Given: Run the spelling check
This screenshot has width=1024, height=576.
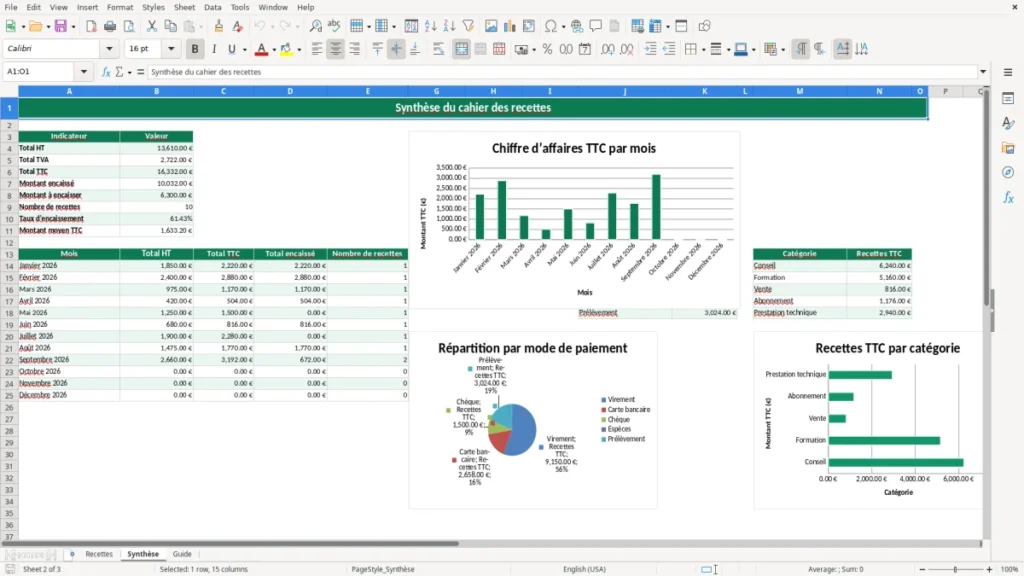Looking at the screenshot, I should coord(334,26).
